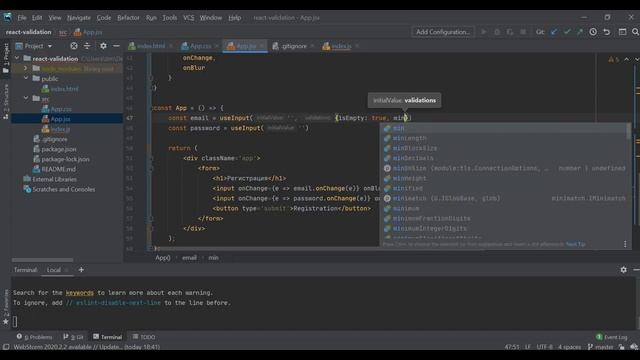Expand the node_modules folder
The width and height of the screenshot is (640, 360).
pyautogui.click(x=26, y=68)
